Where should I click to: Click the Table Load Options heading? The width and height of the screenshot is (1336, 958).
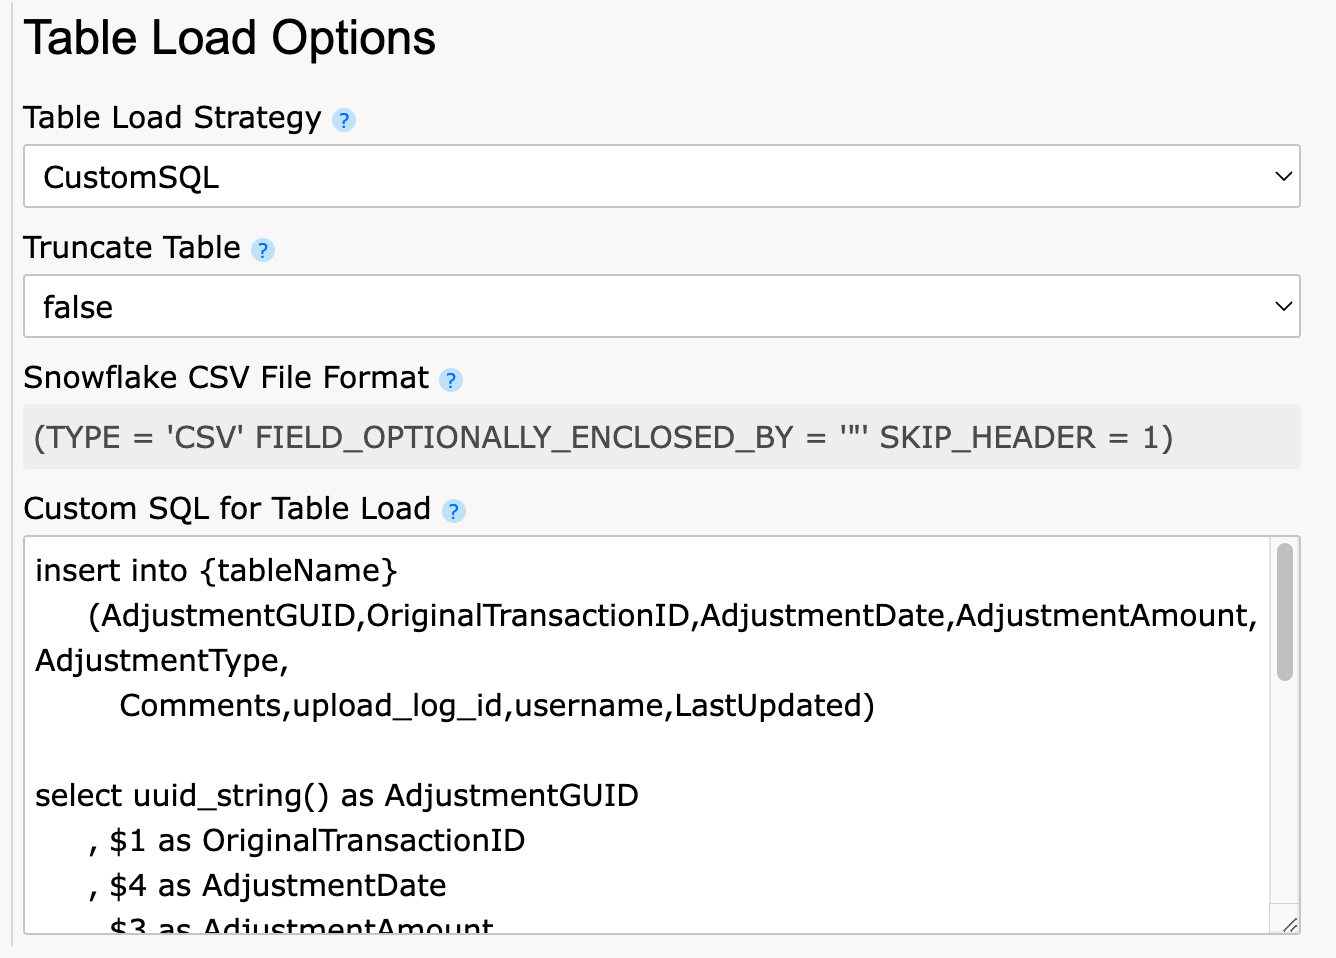click(230, 39)
